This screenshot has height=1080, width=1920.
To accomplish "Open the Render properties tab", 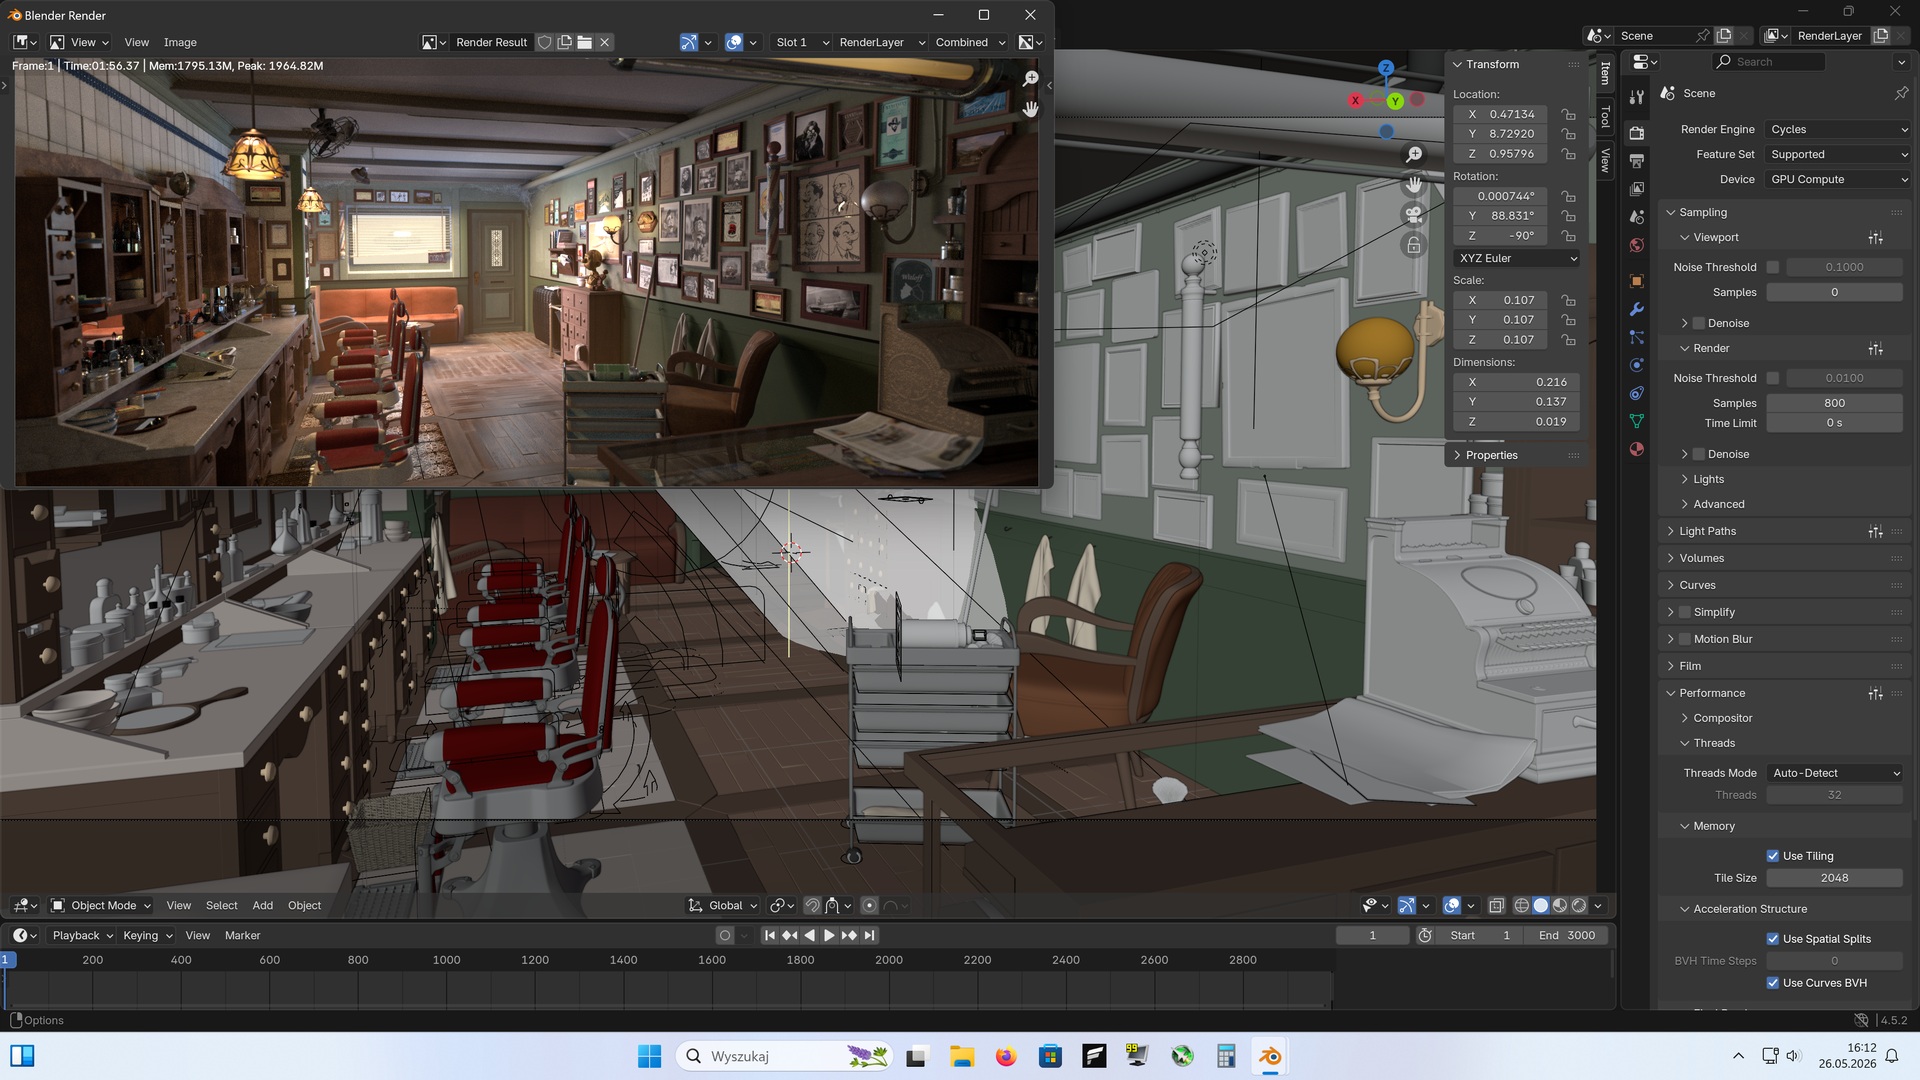I will coord(1636,133).
